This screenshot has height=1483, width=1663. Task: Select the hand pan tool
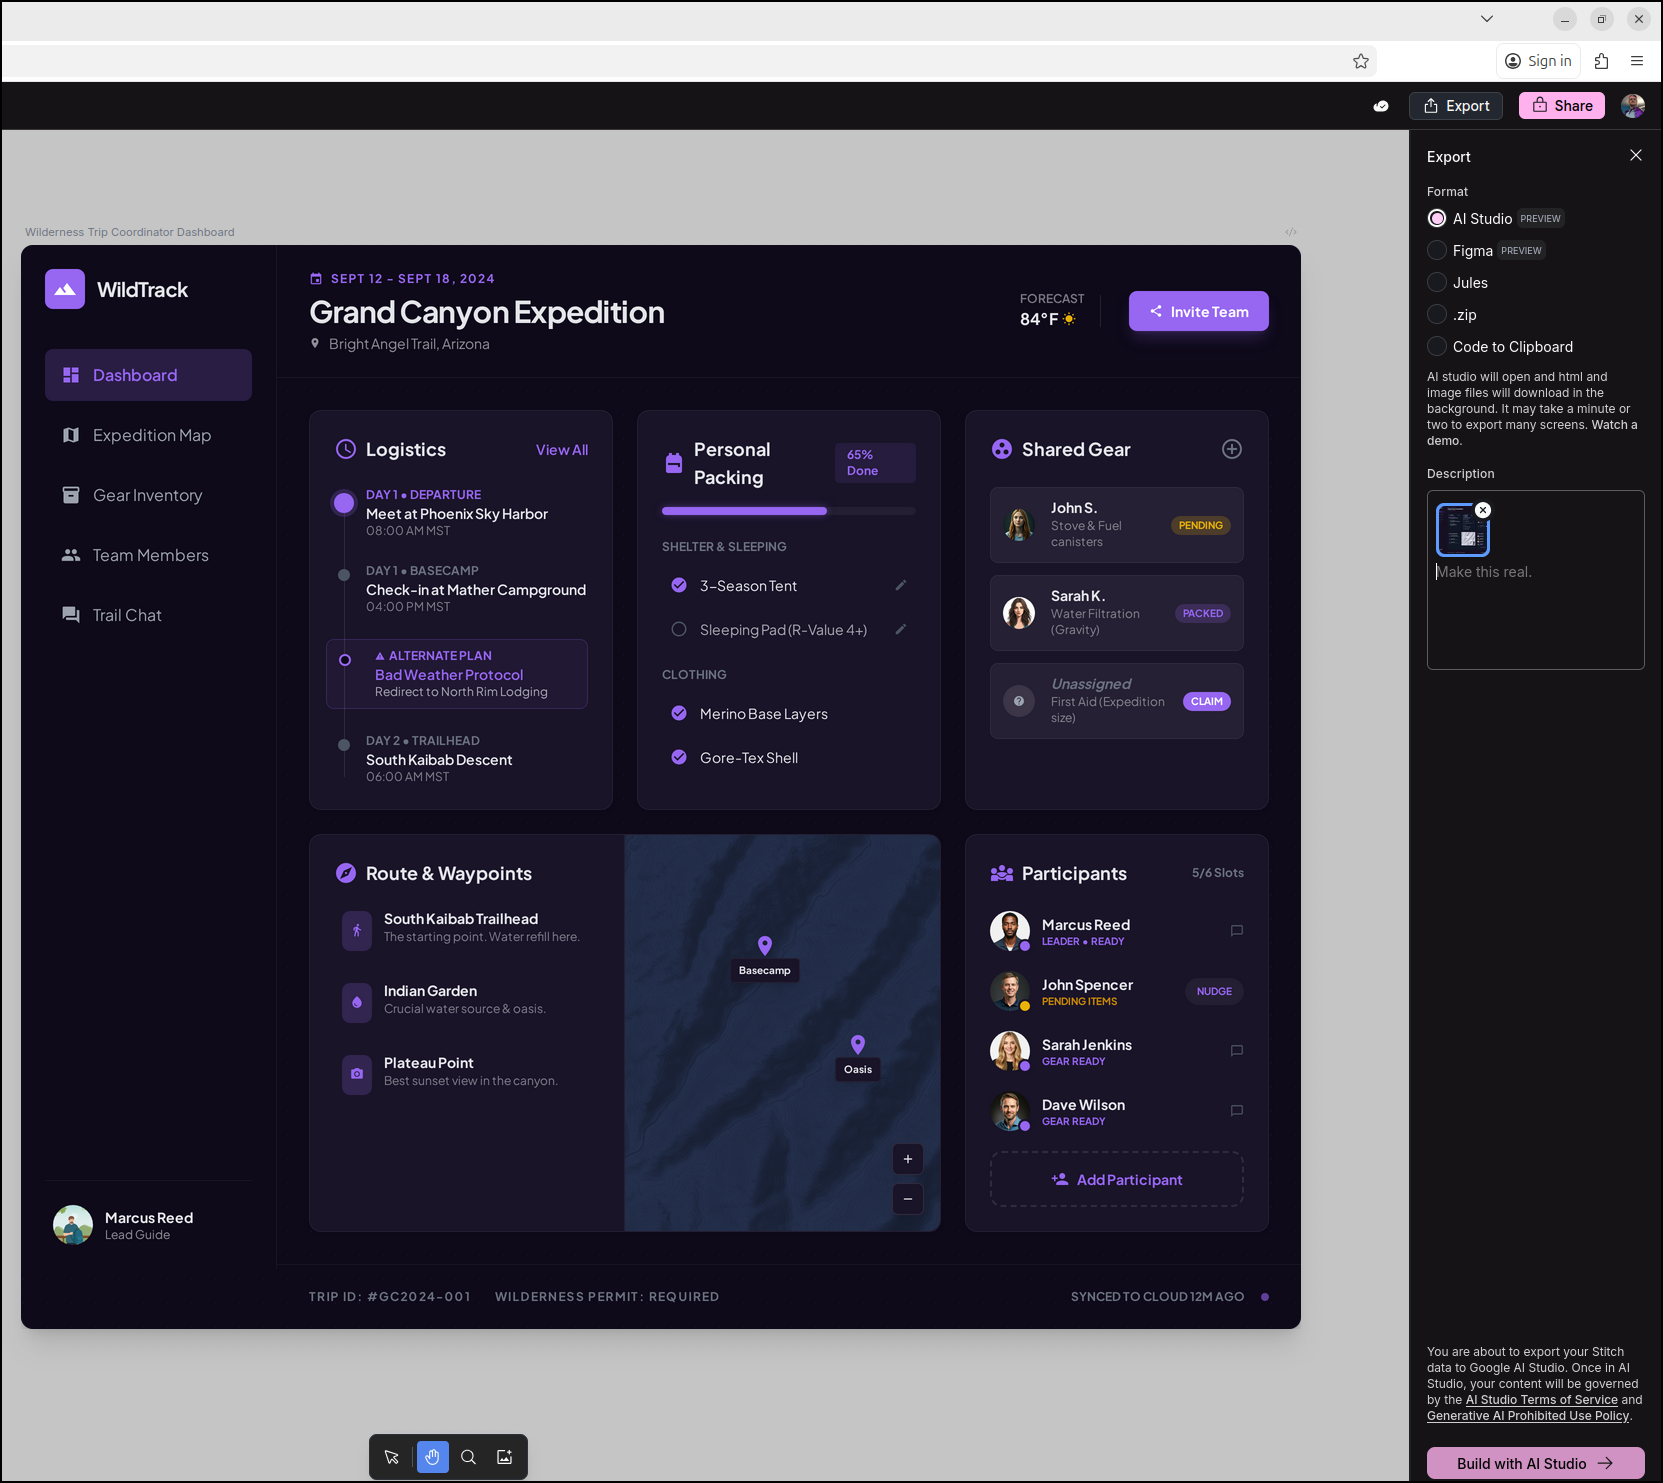coord(432,1457)
